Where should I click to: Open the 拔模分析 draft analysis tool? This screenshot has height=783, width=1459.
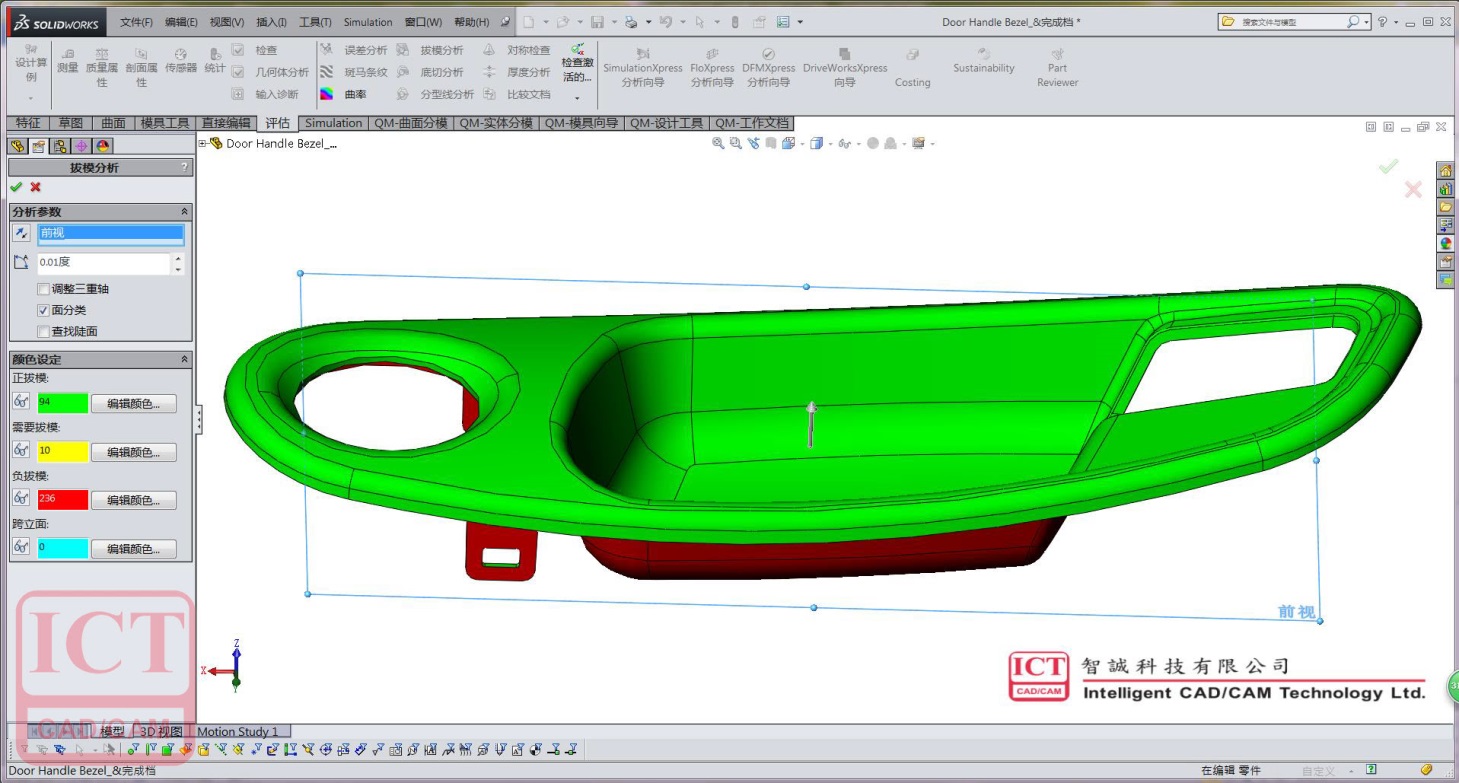click(431, 50)
